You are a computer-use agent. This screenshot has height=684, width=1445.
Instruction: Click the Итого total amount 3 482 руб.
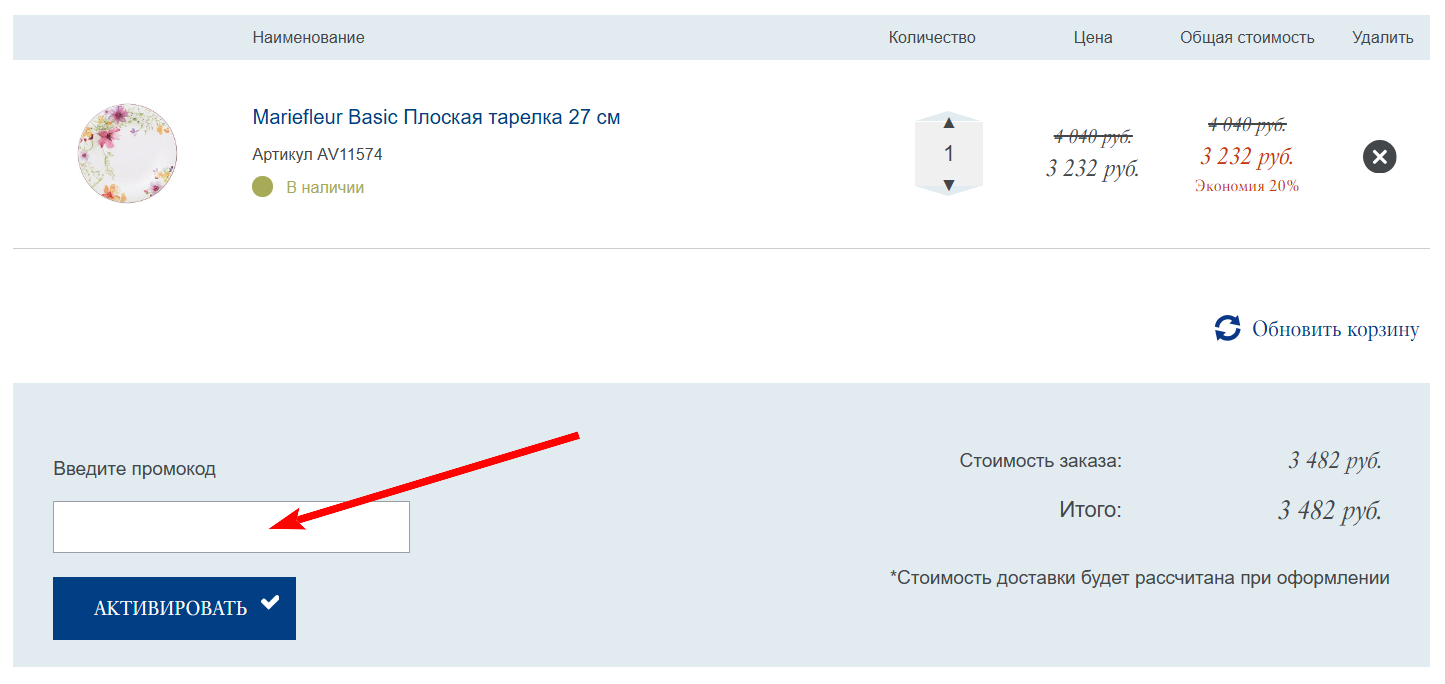coord(1329,511)
